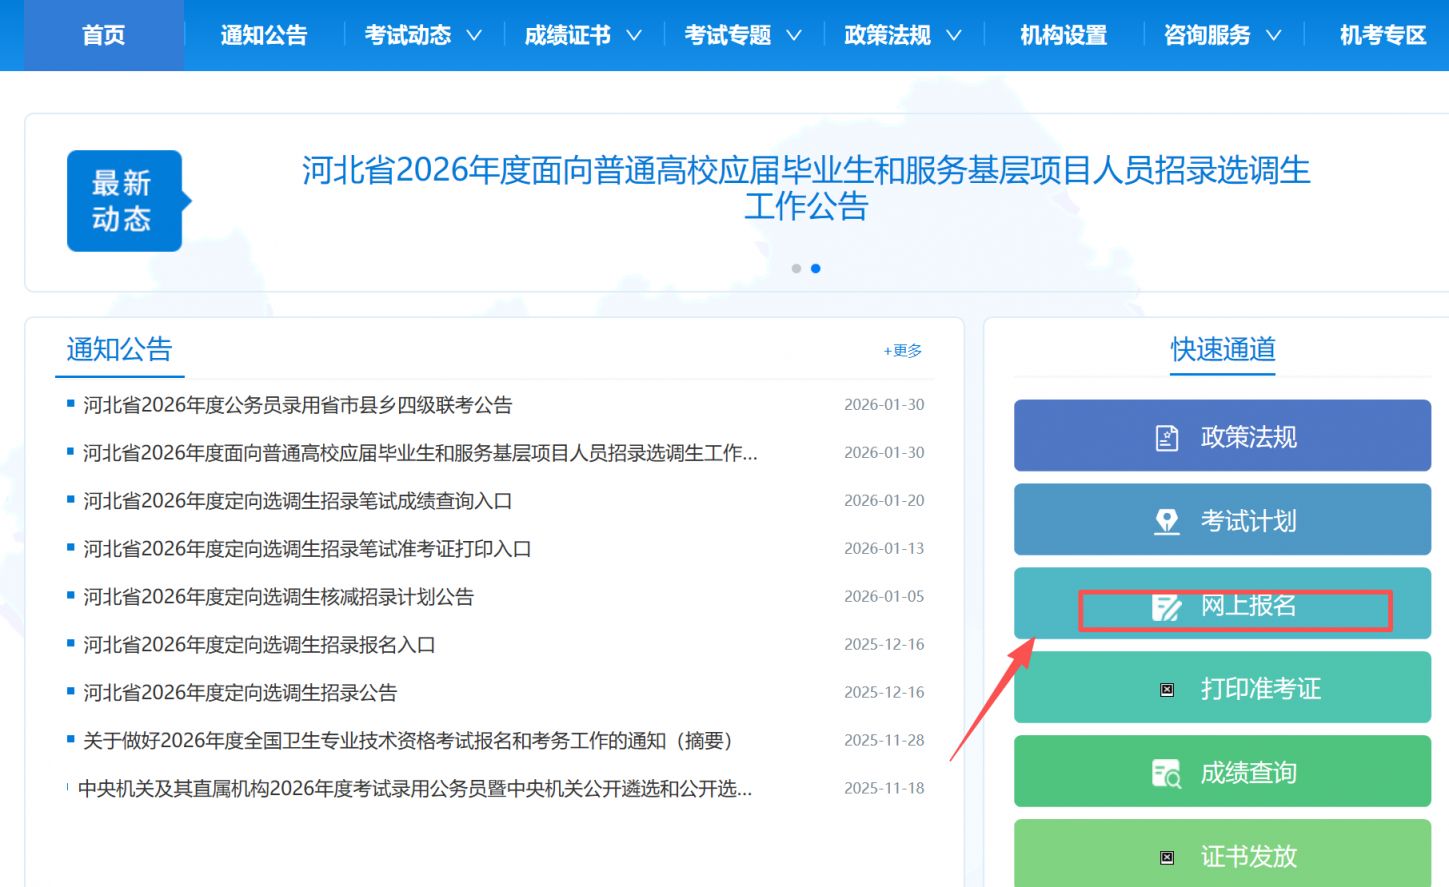Open 考试动态 navigation menu label

(x=408, y=35)
